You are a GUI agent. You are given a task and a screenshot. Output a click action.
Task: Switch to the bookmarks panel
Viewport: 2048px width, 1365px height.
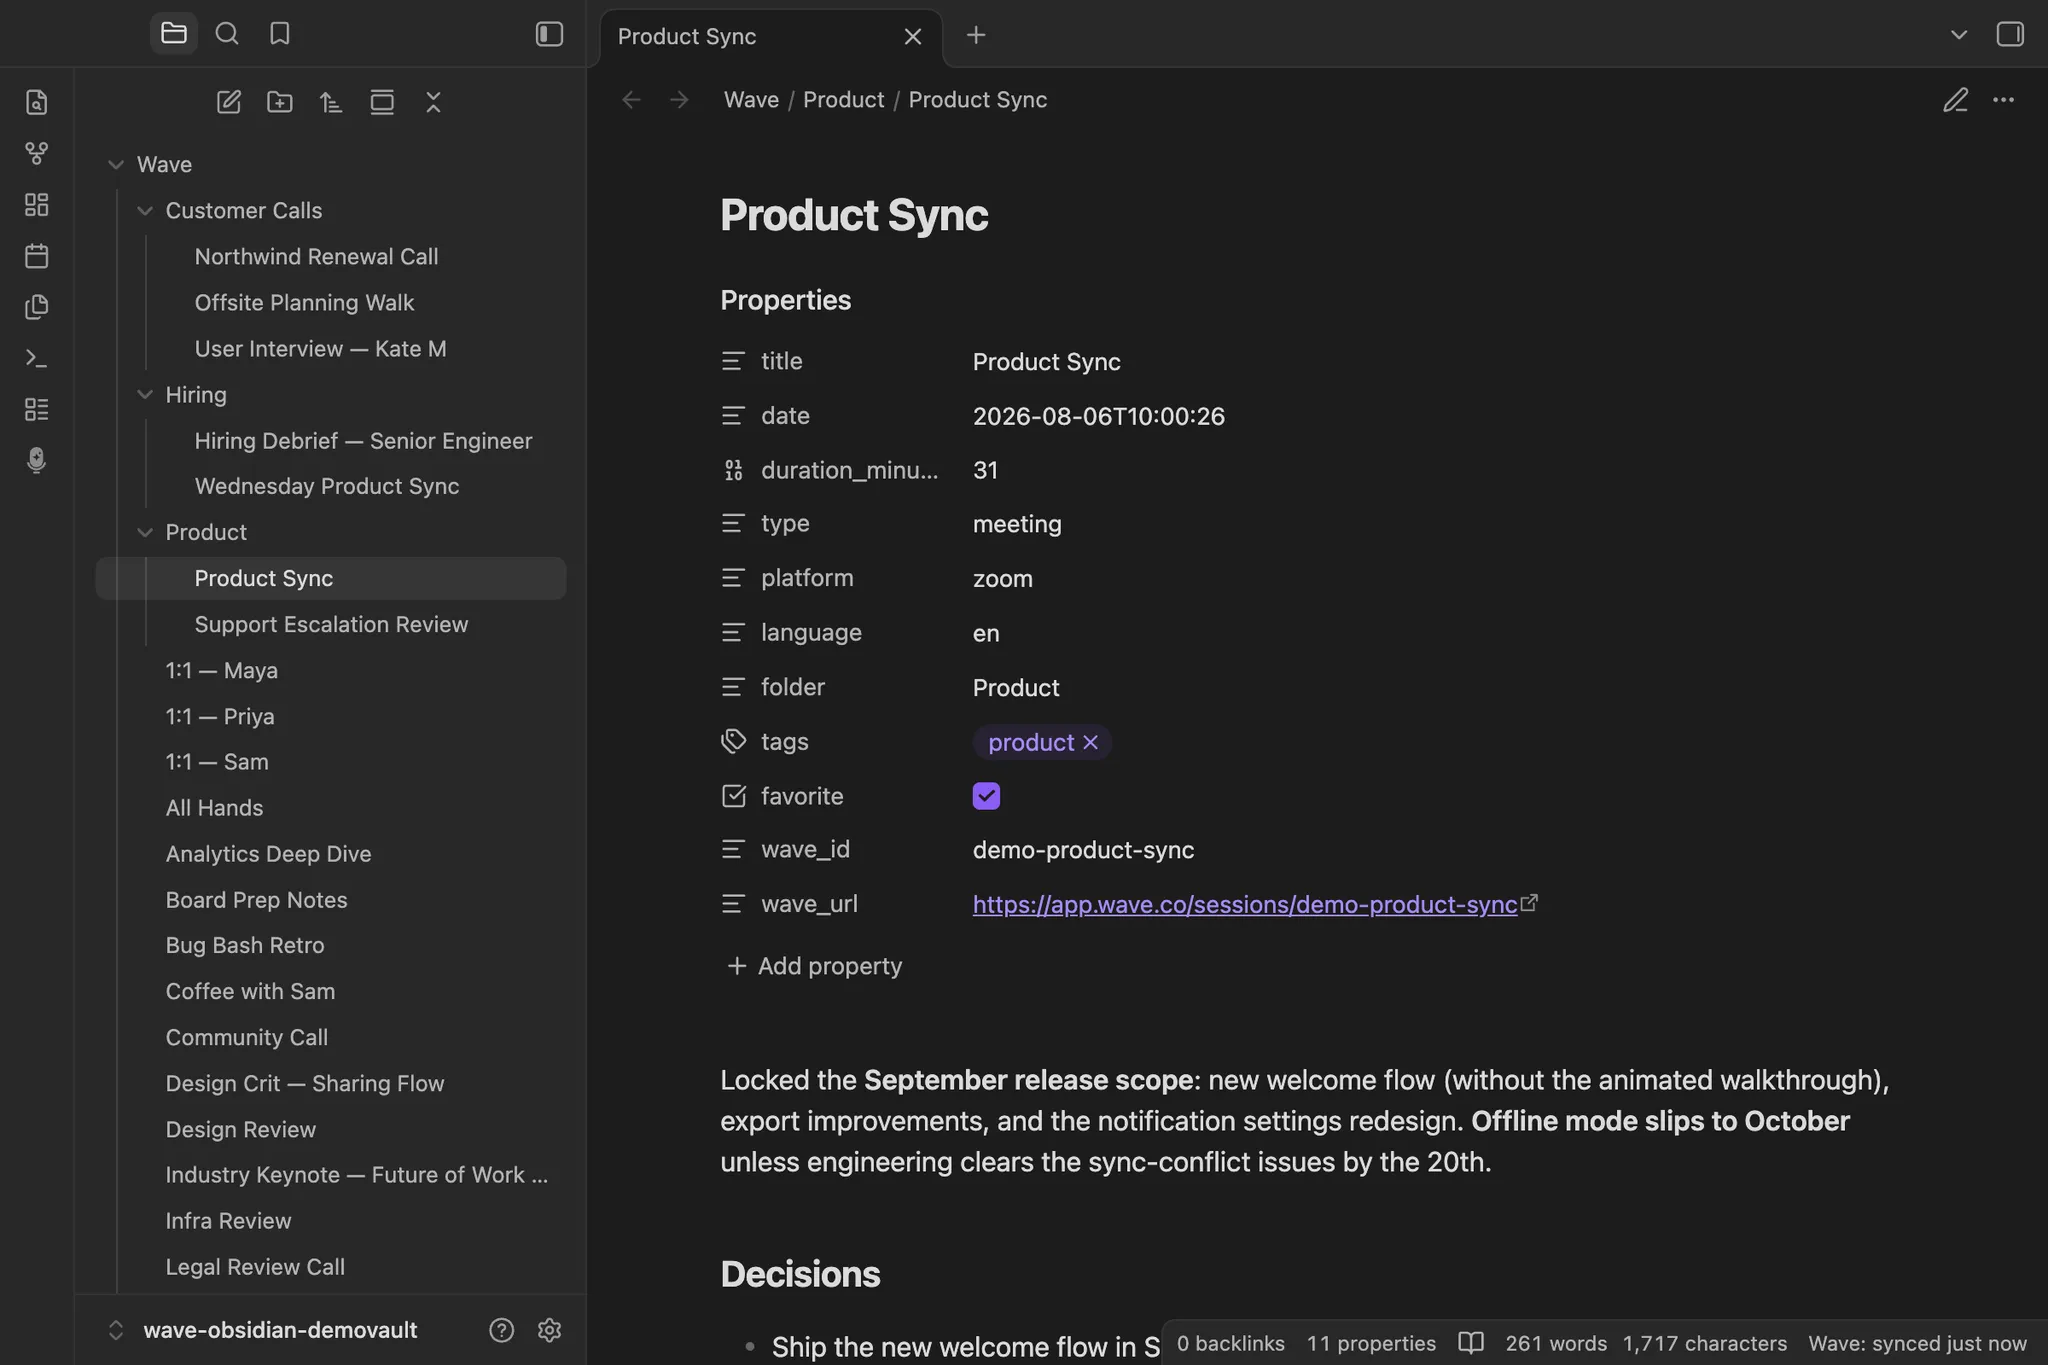[x=280, y=34]
